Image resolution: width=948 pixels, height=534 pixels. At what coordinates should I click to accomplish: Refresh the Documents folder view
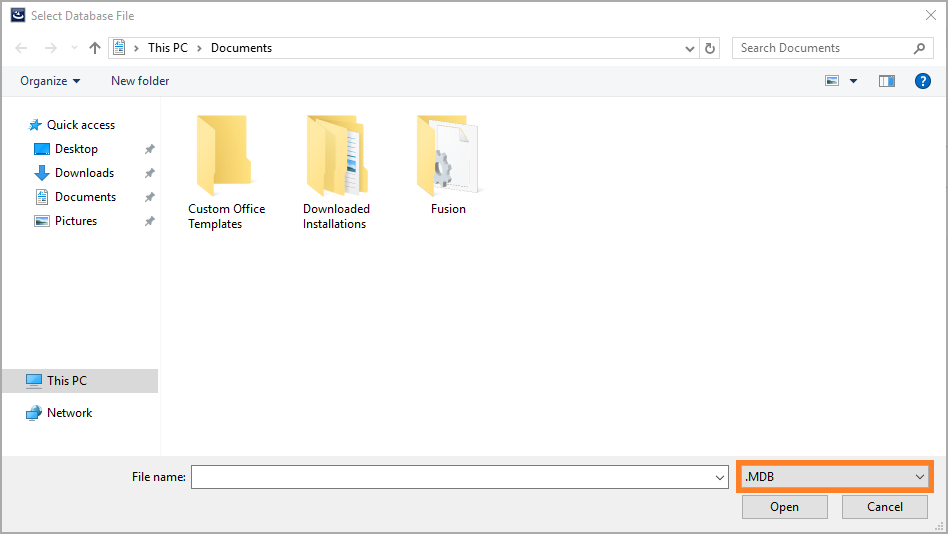point(710,48)
